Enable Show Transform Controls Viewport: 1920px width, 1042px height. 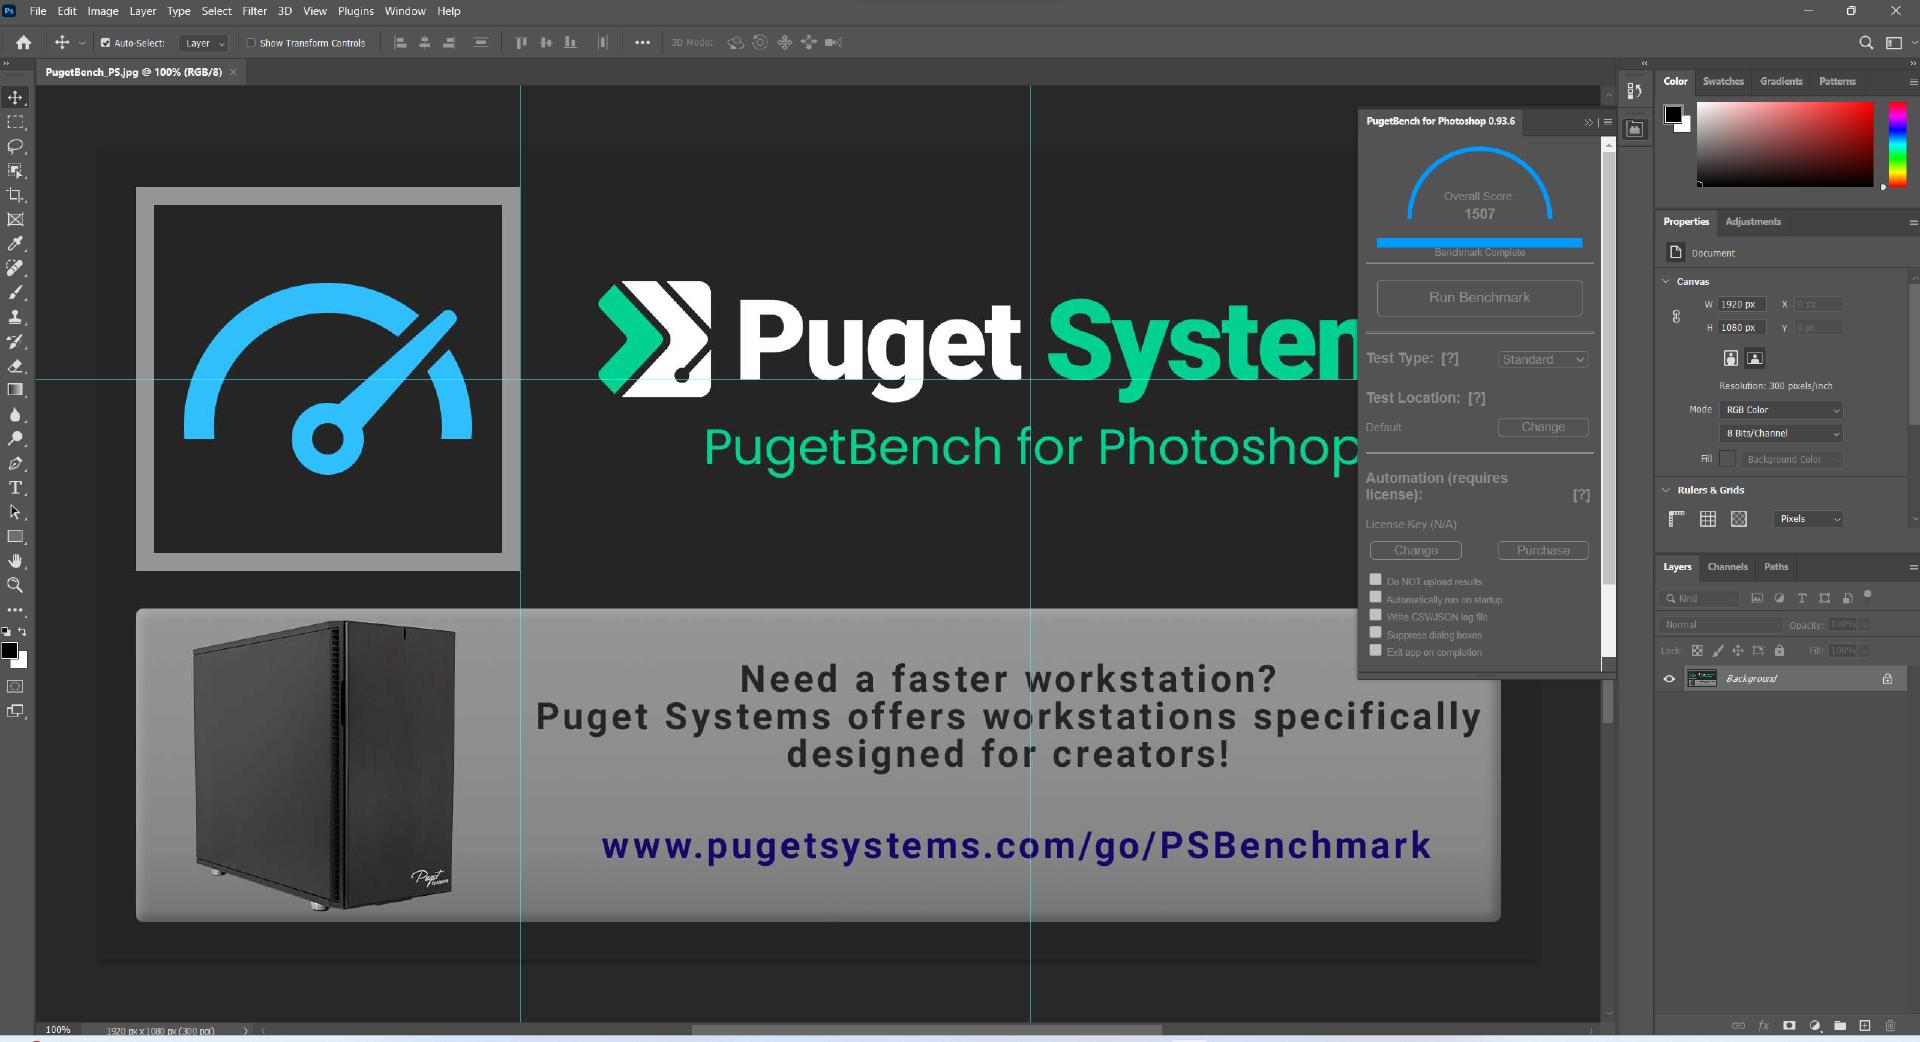[x=251, y=43]
